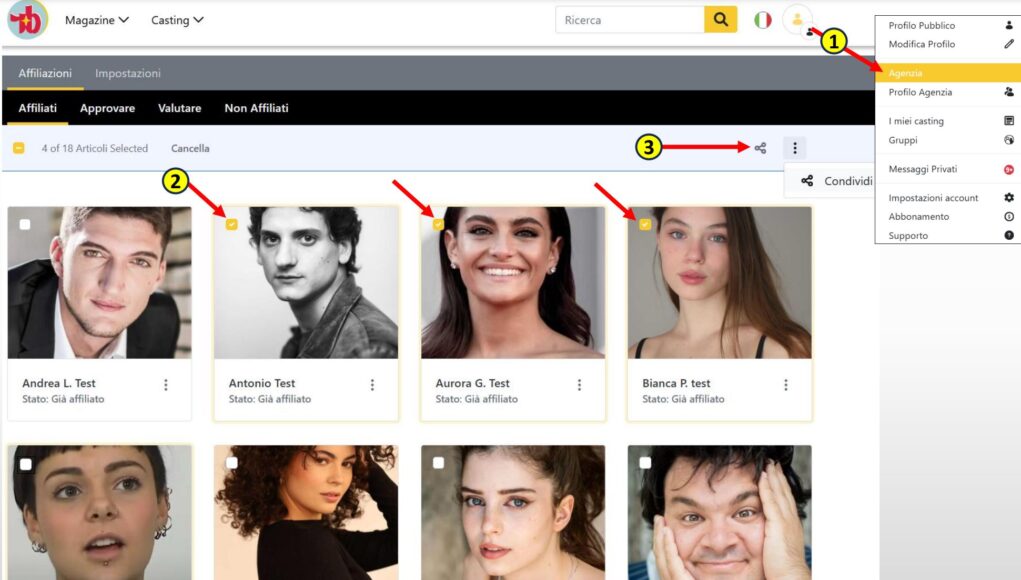Click the Supporto help icon
Viewport: 1021px width, 580px height.
click(1009, 236)
